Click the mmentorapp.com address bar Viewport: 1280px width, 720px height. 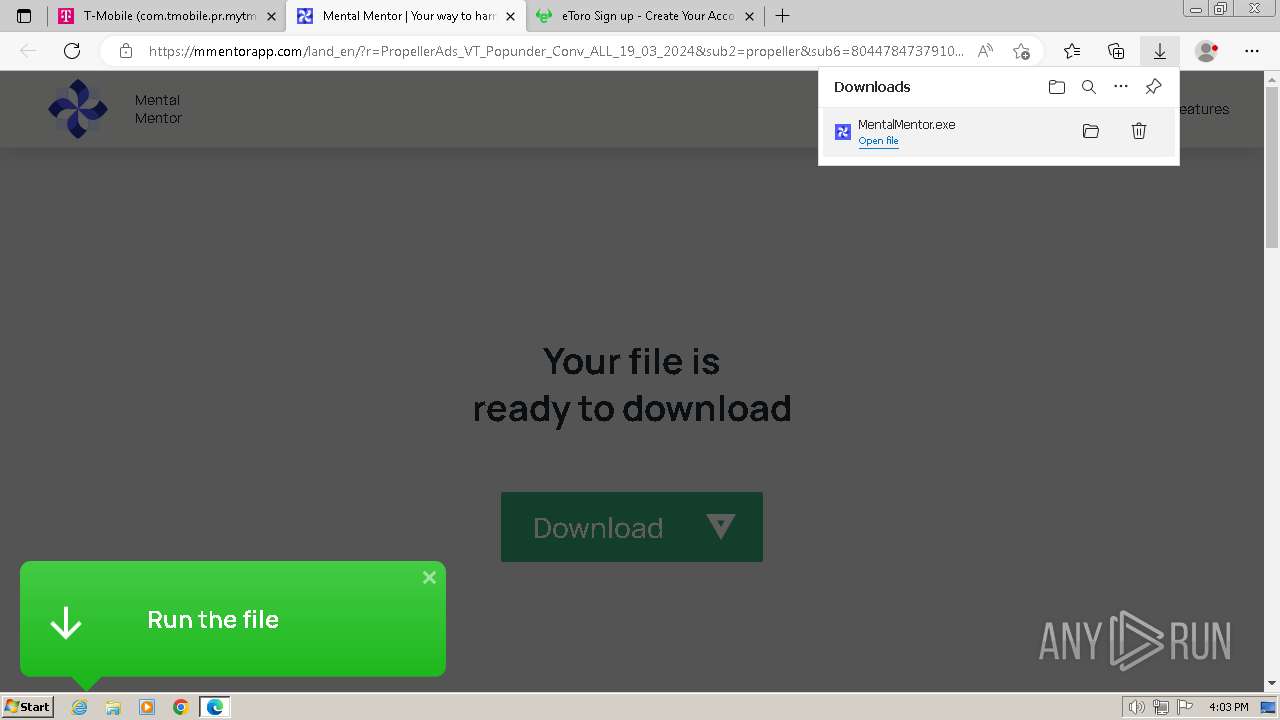(x=555, y=51)
